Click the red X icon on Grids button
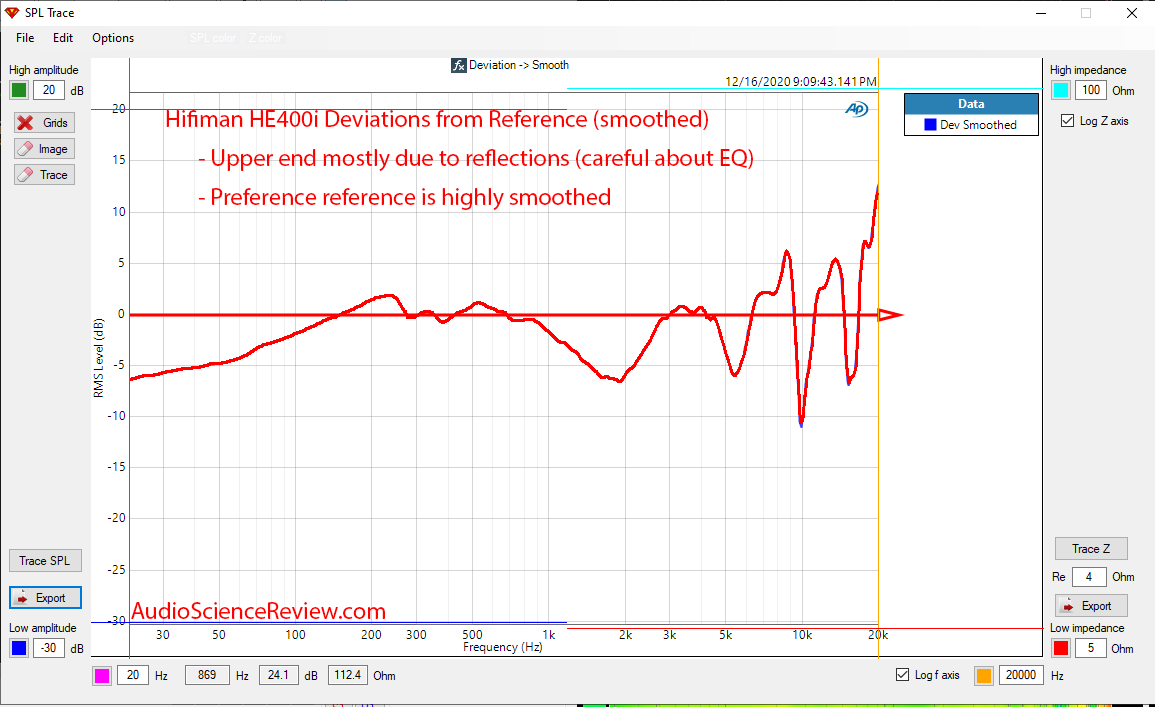Viewport: 1155px width, 707px height. coord(25,123)
